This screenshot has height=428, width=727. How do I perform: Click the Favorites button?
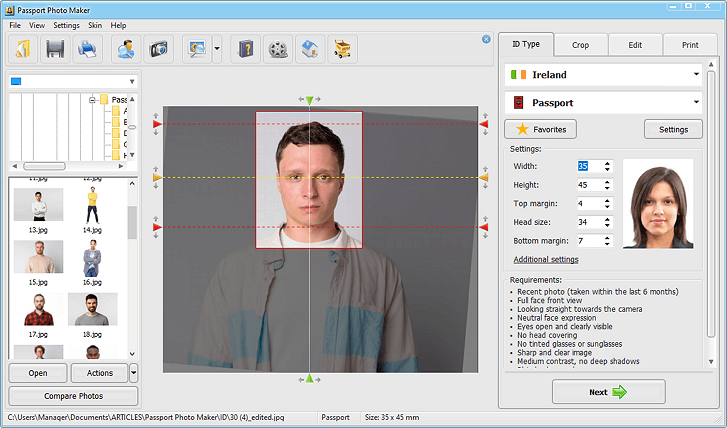point(541,129)
